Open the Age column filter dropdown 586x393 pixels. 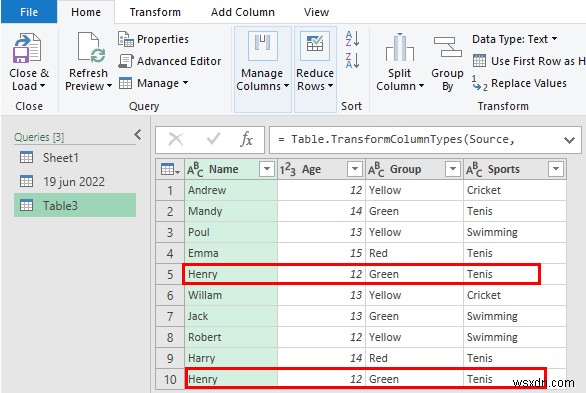coord(355,169)
